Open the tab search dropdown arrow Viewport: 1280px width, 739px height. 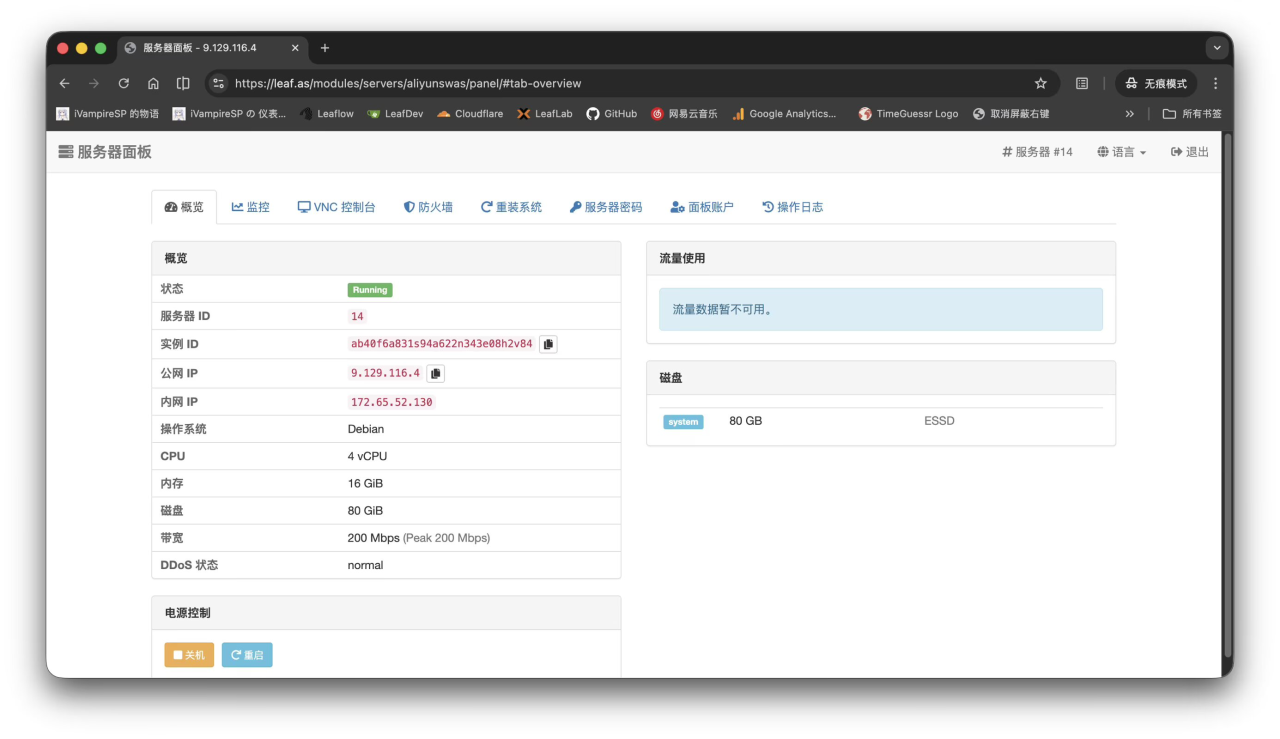point(1217,48)
